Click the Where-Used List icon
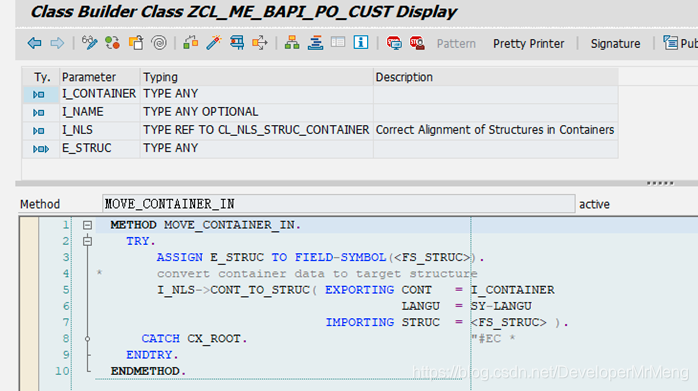The image size is (698, 391). (x=260, y=43)
